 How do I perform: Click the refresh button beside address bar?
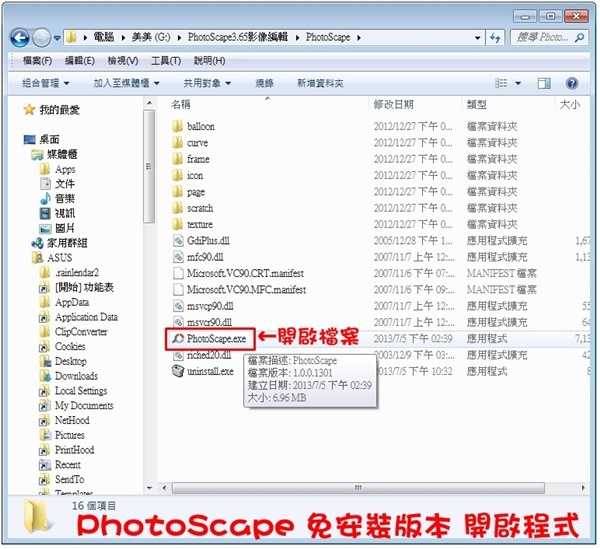(495, 38)
